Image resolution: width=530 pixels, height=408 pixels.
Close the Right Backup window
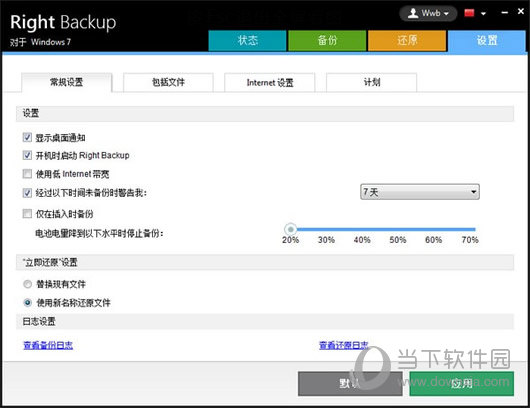point(521,11)
